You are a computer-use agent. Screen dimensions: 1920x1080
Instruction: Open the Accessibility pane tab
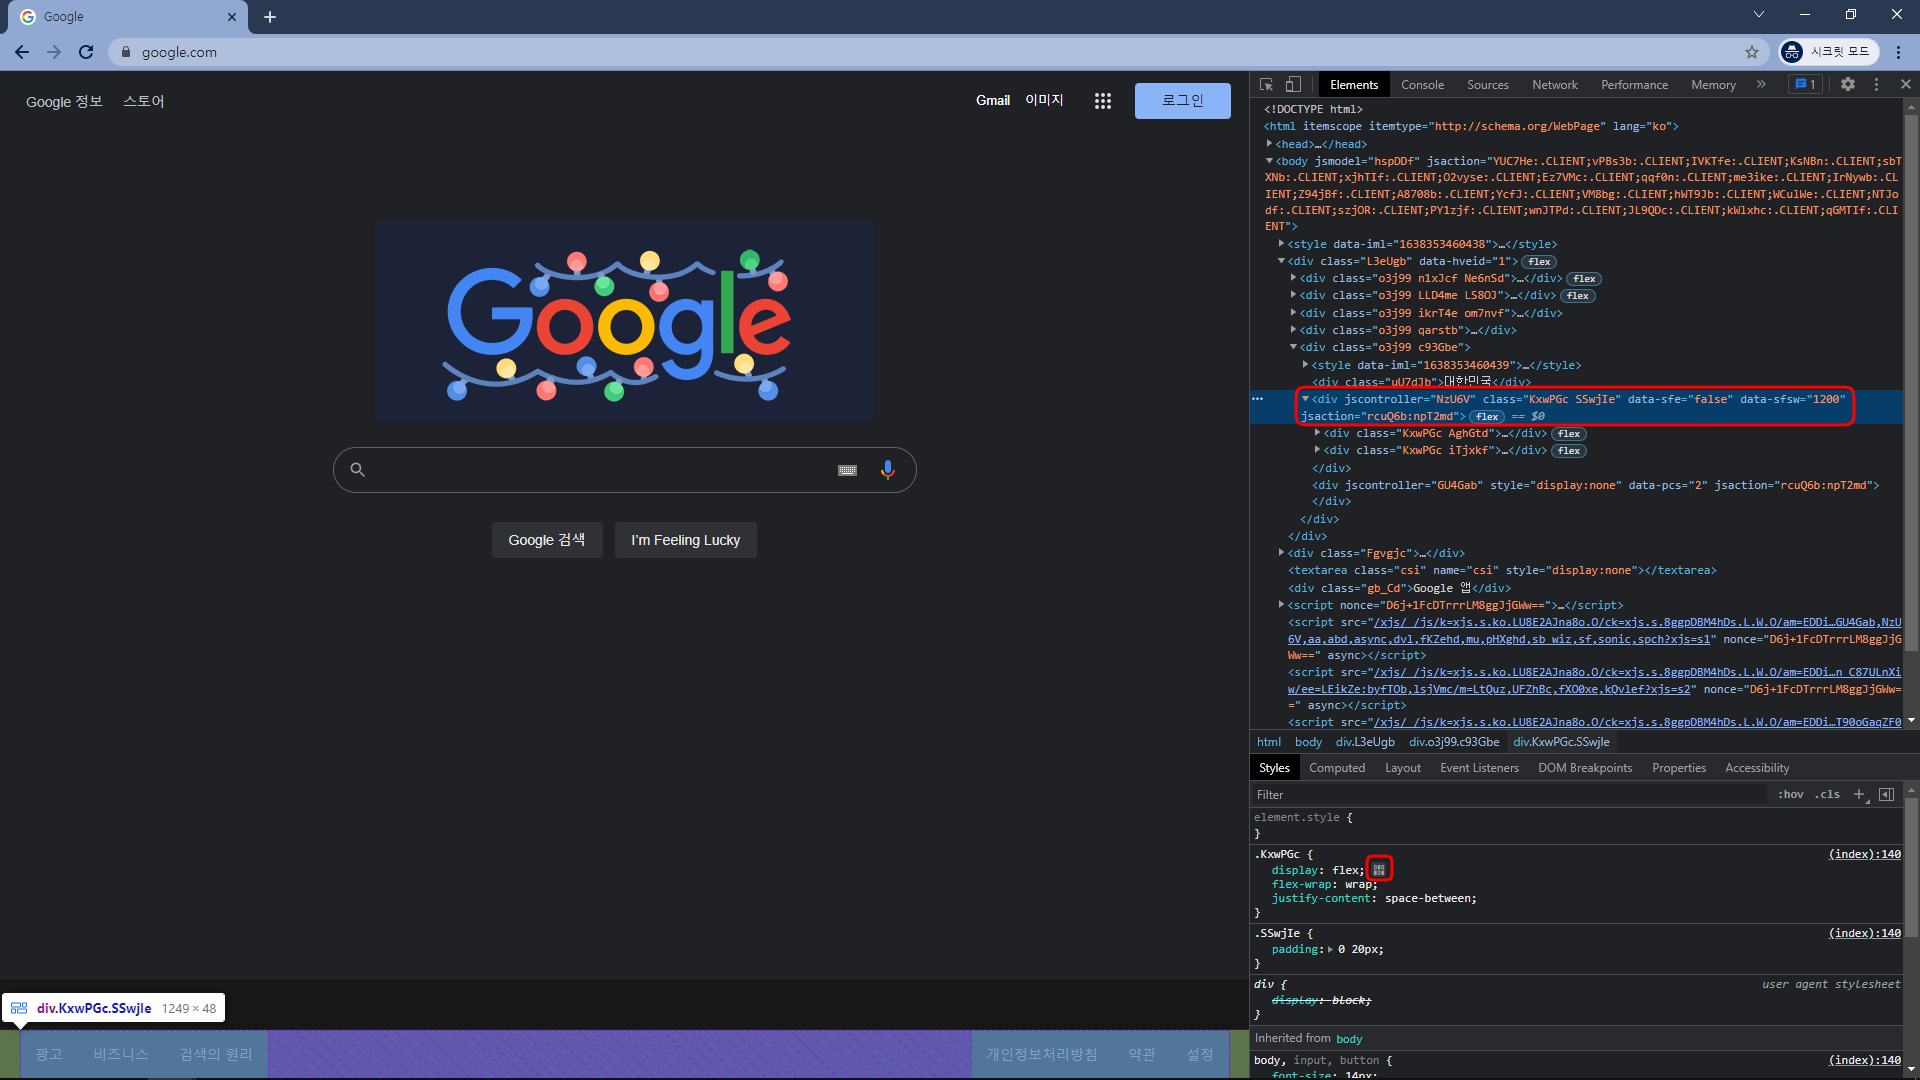pyautogui.click(x=1757, y=768)
